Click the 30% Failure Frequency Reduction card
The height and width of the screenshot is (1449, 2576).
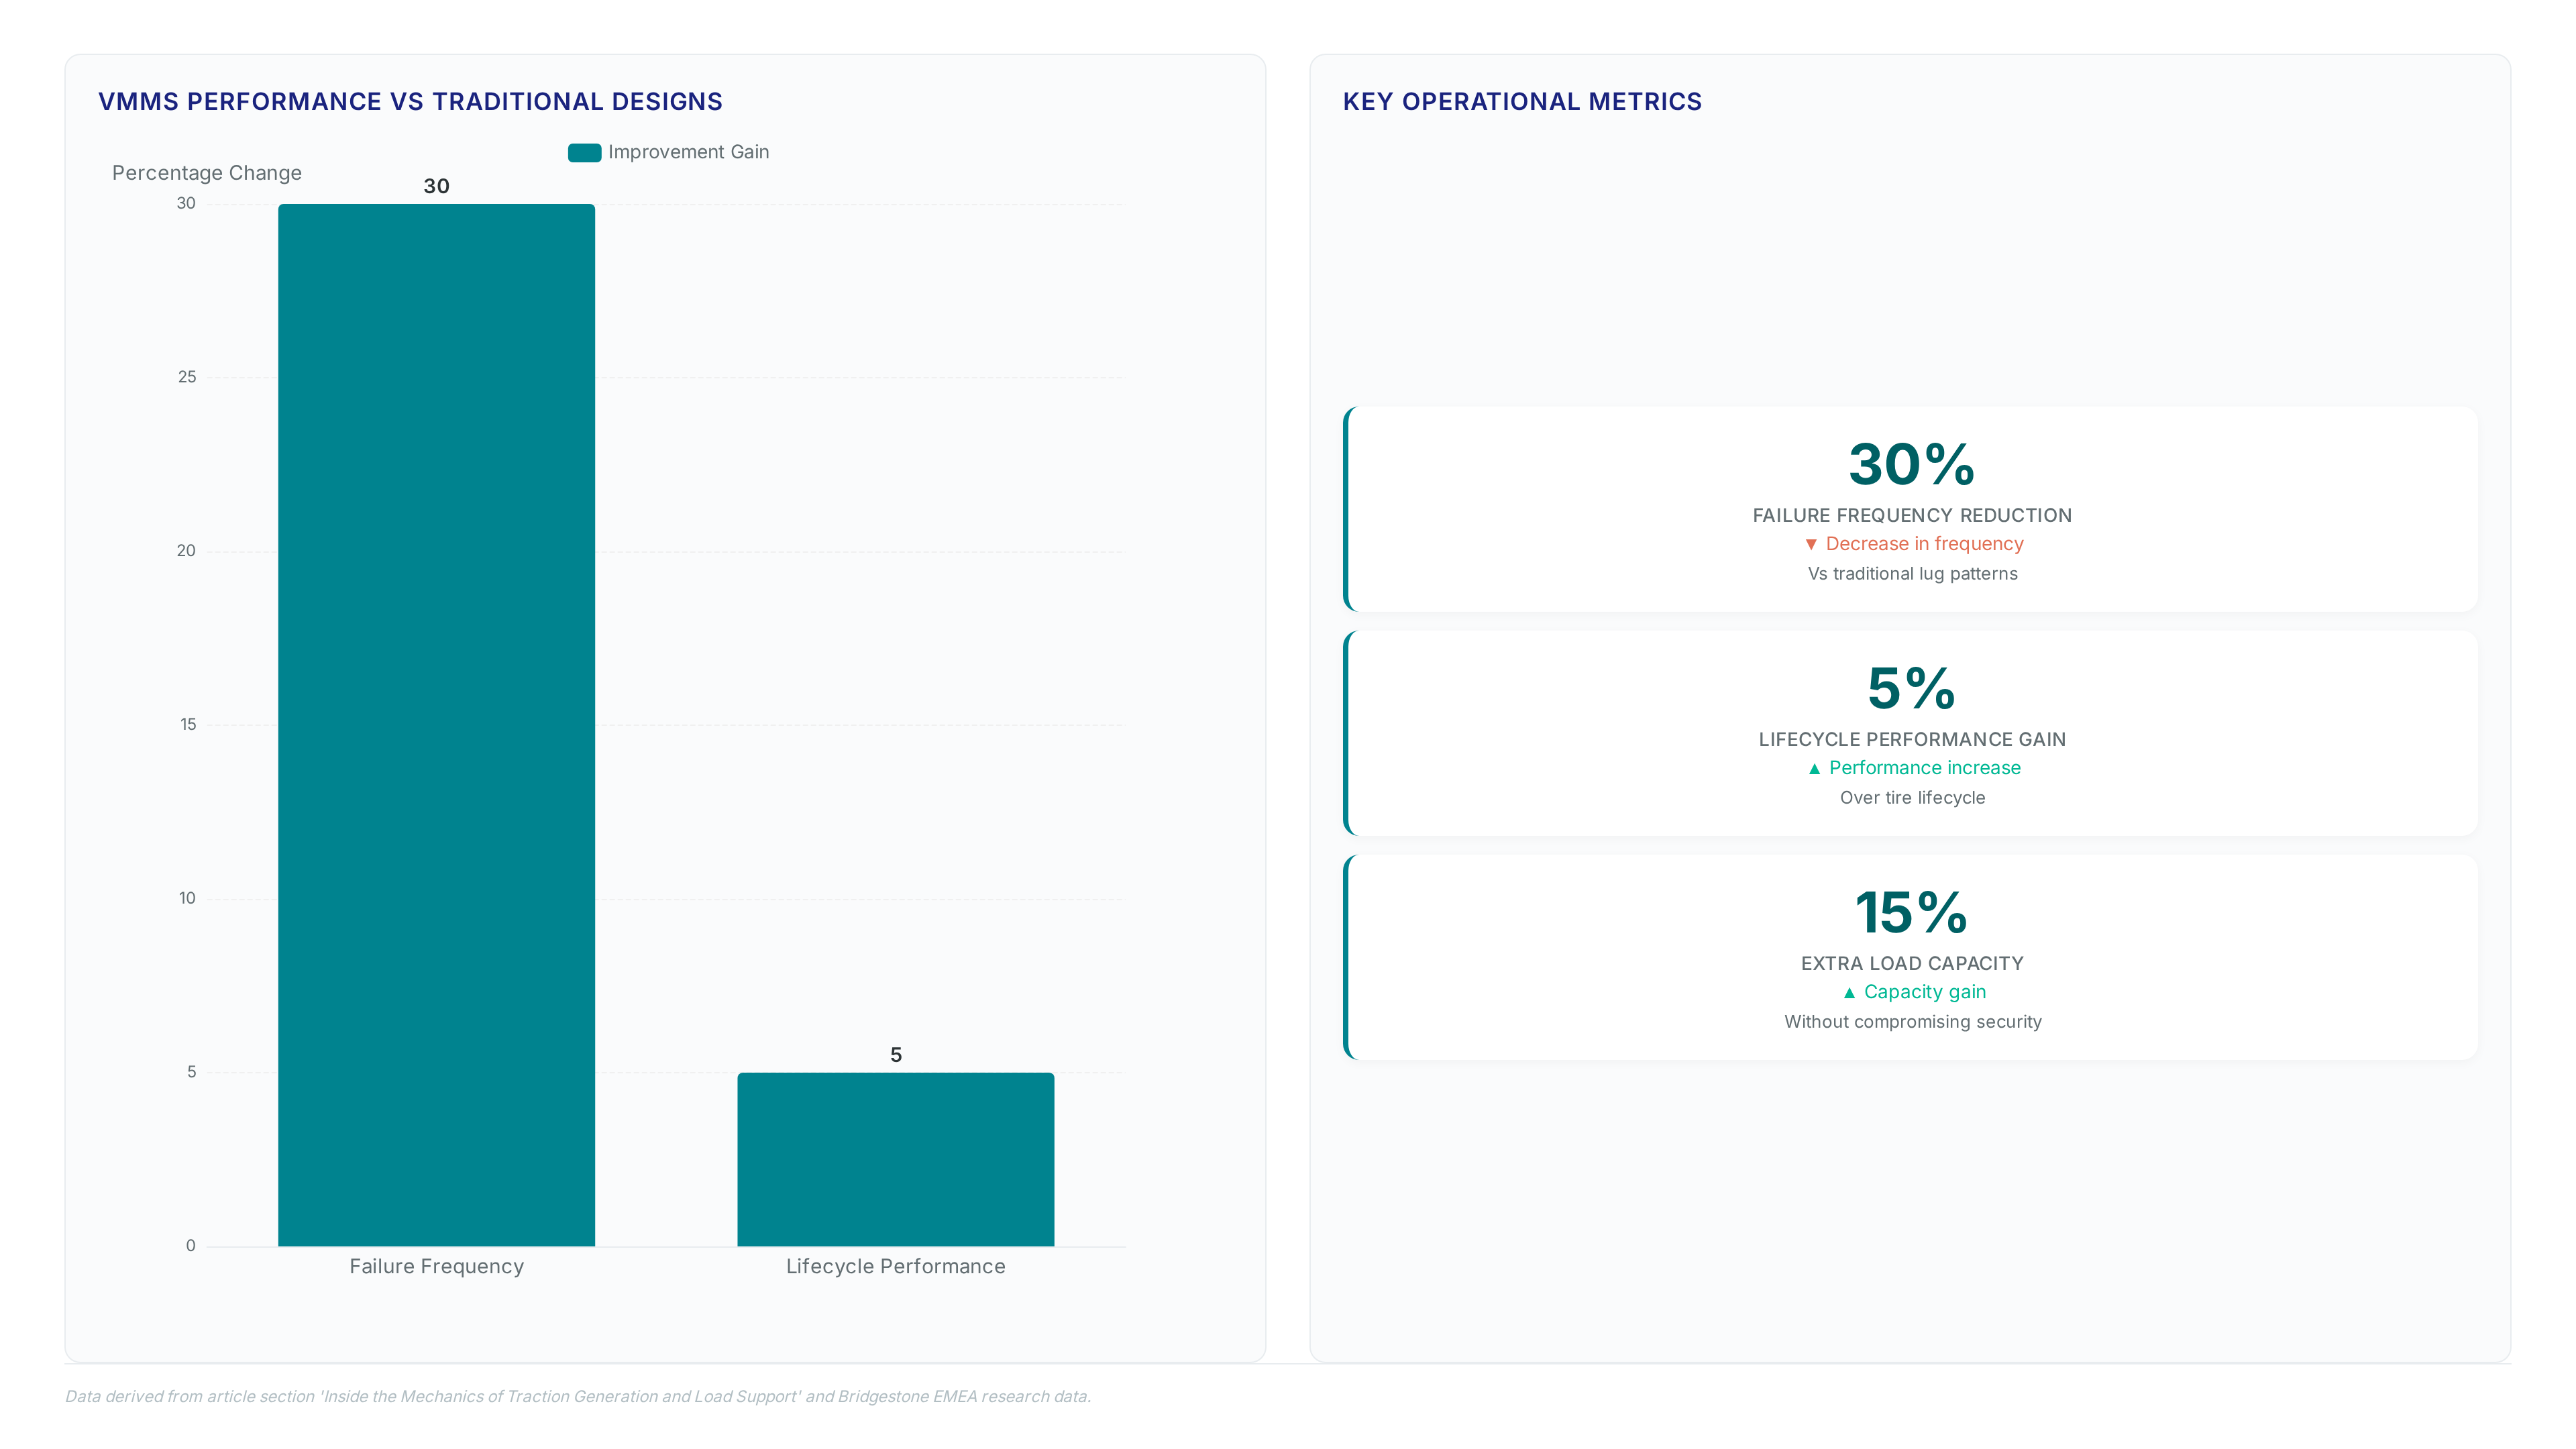(1911, 509)
